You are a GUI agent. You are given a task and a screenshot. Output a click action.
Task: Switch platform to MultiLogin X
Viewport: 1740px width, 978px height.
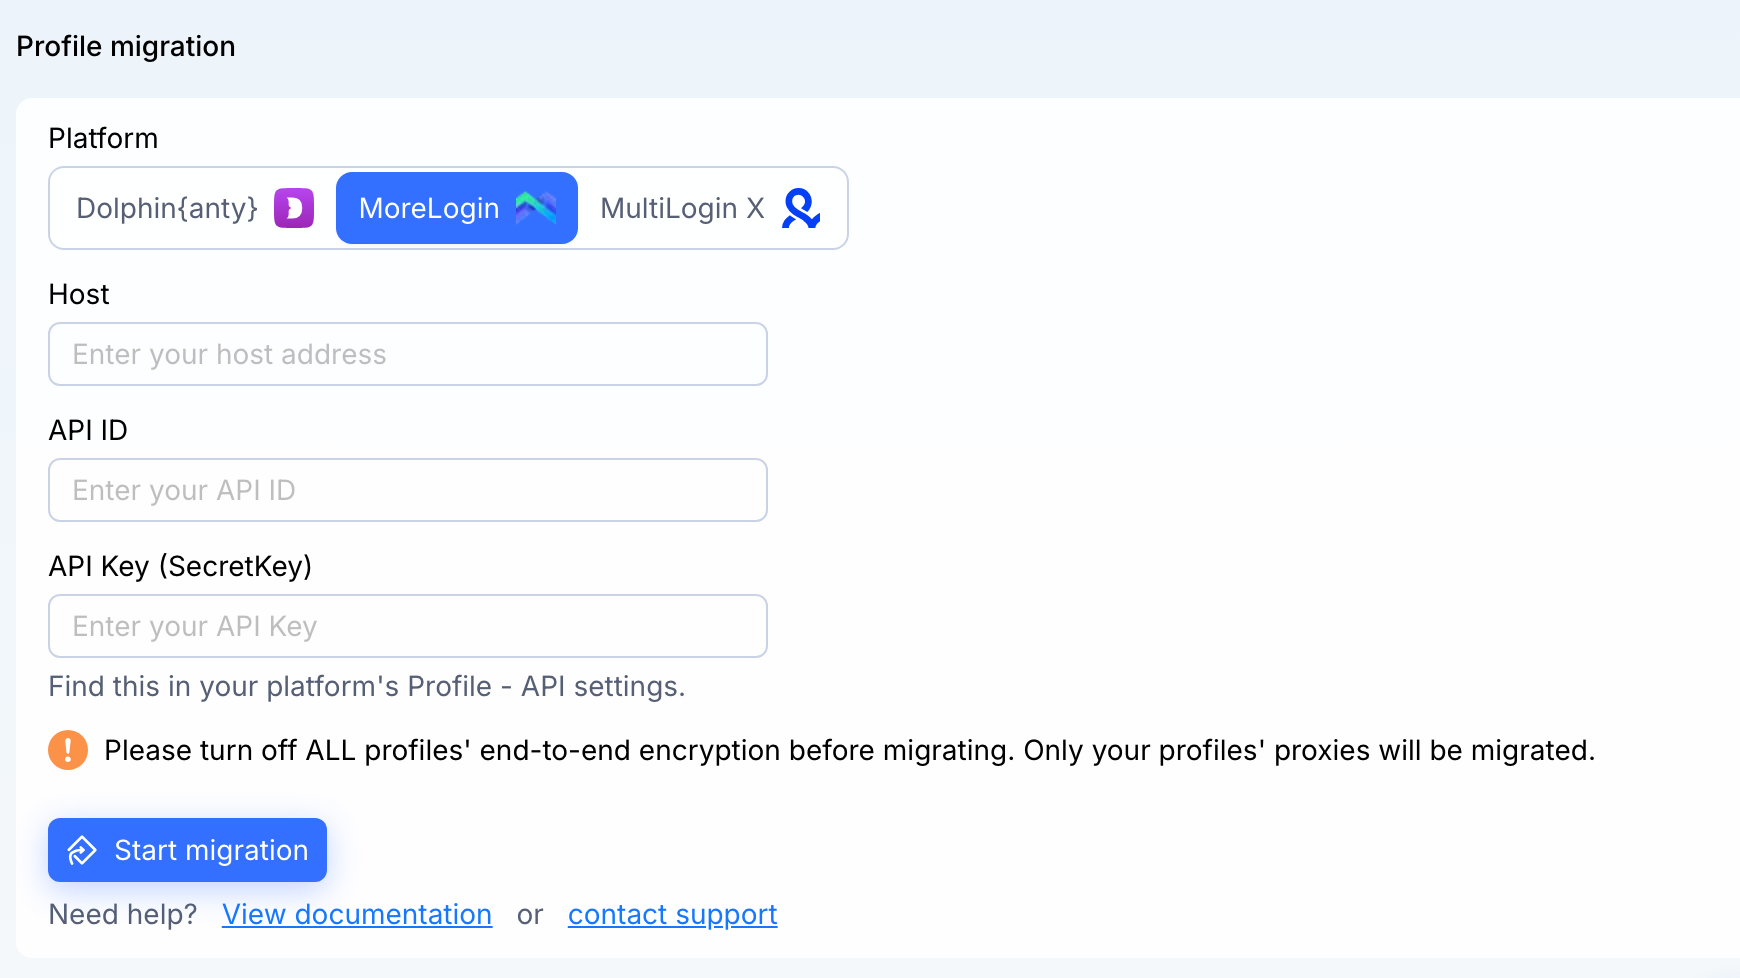tap(710, 208)
